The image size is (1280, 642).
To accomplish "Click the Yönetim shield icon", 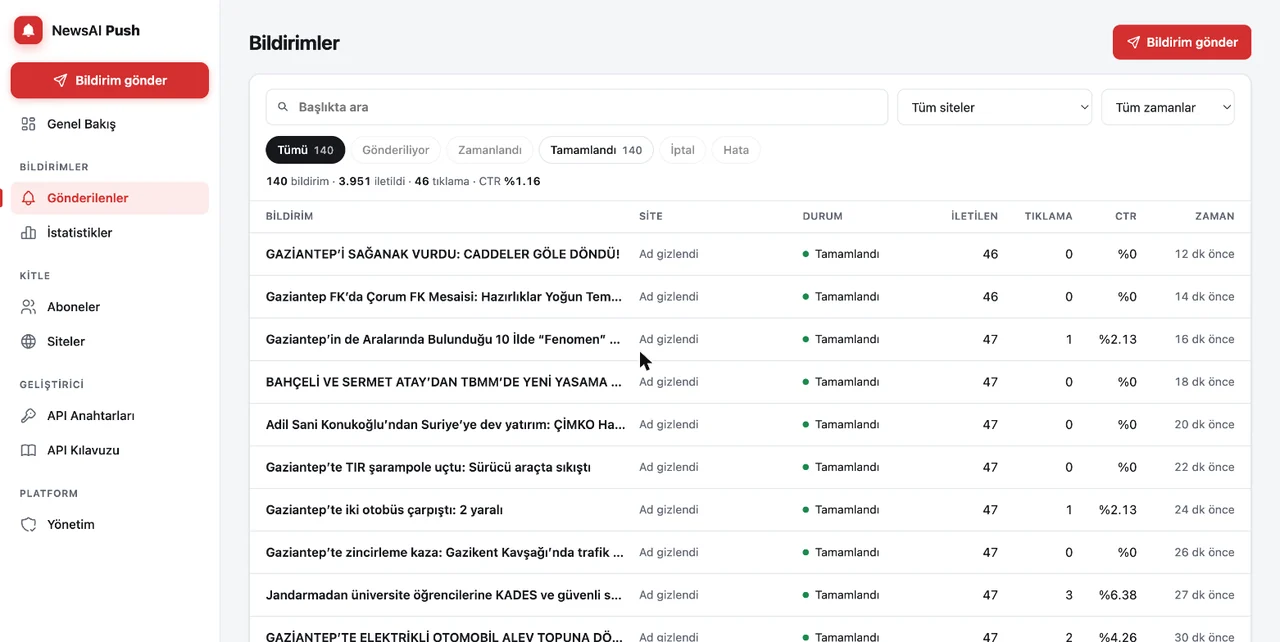I will pyautogui.click(x=29, y=525).
